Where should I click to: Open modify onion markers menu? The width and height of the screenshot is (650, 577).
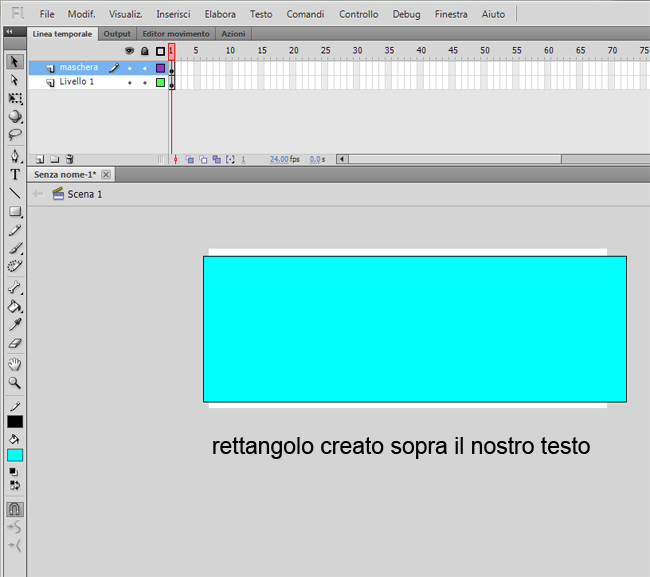click(230, 159)
